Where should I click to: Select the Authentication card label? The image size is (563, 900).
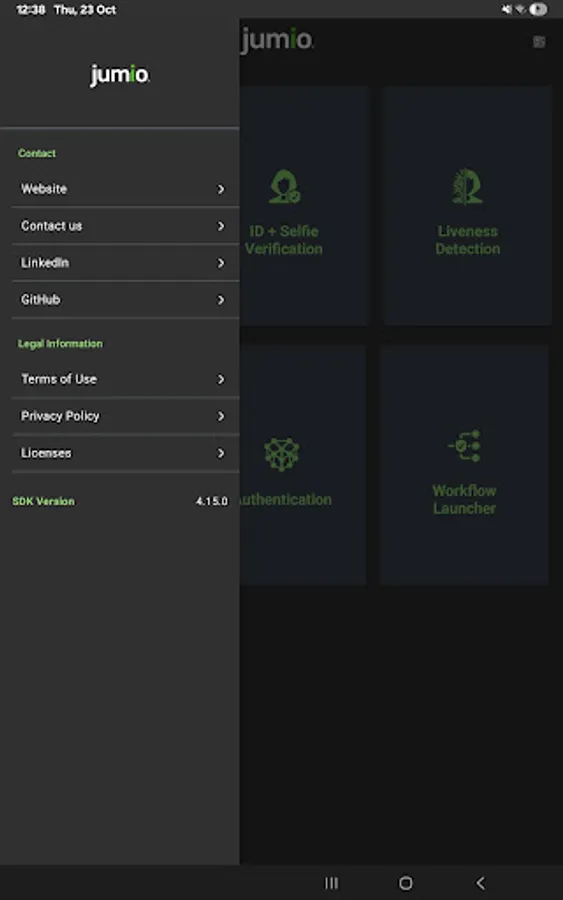(286, 499)
